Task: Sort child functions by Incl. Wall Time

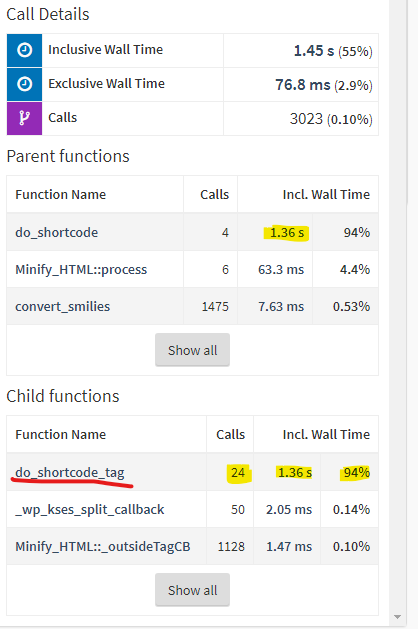Action: click(x=326, y=434)
